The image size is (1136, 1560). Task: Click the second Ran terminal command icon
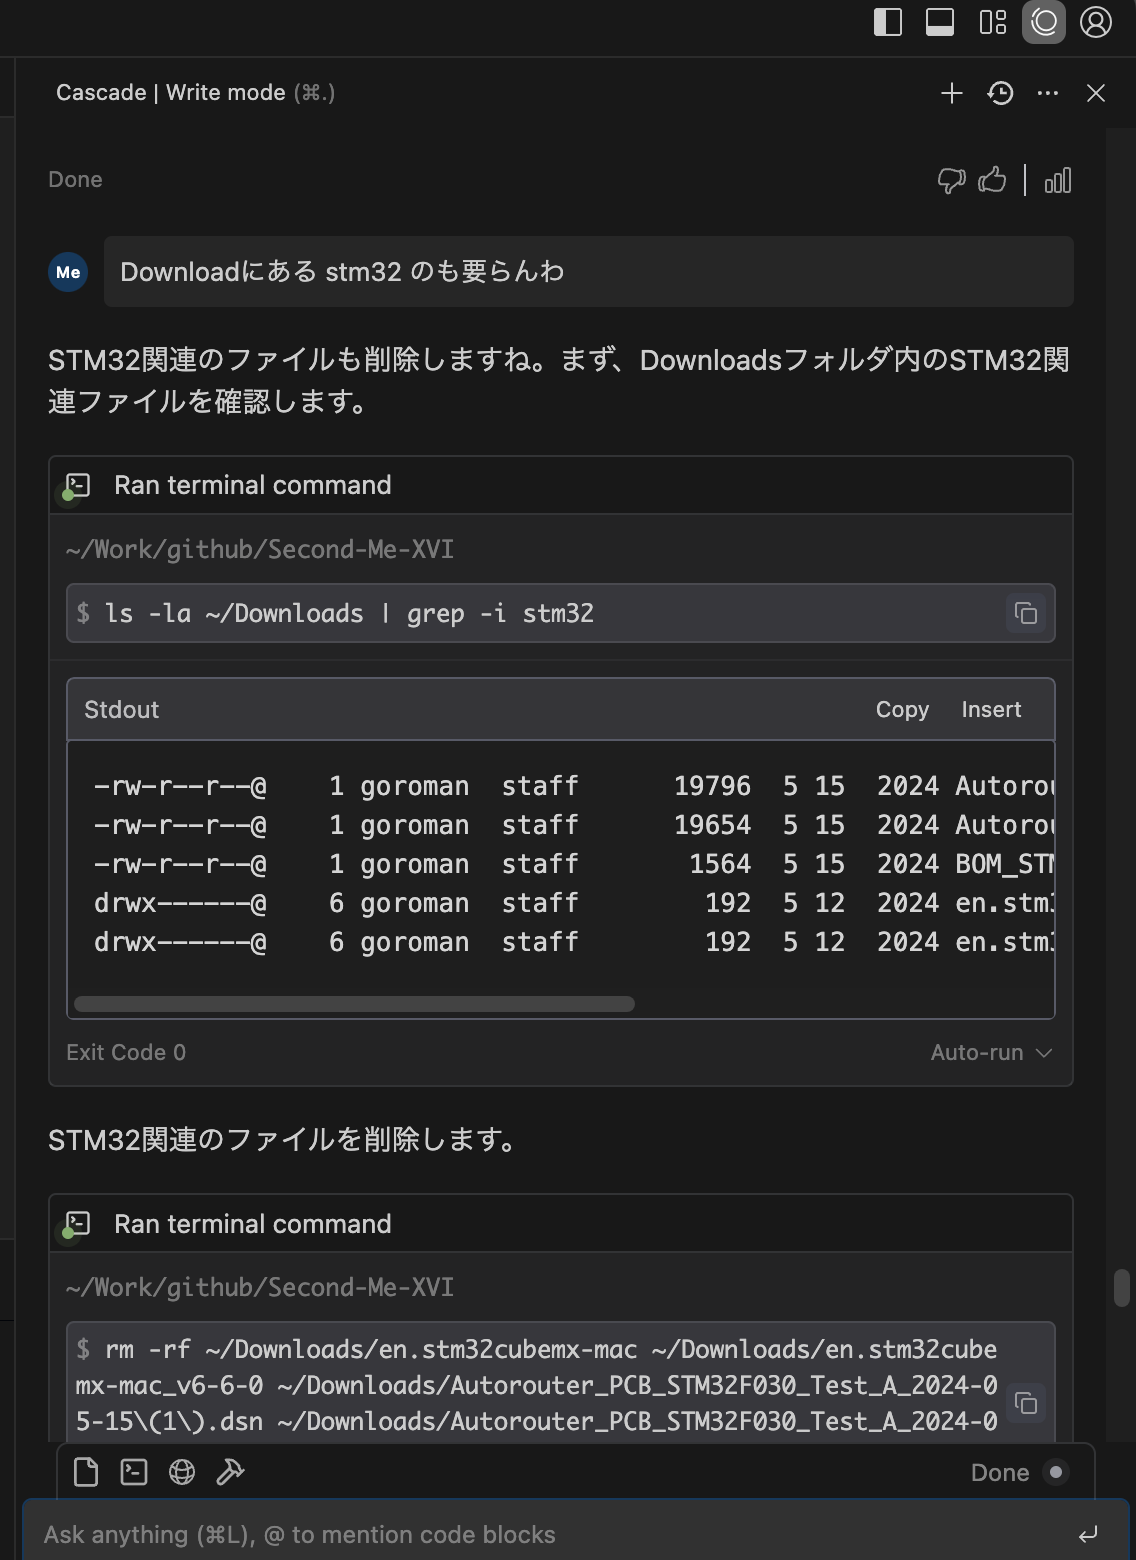(x=77, y=1224)
